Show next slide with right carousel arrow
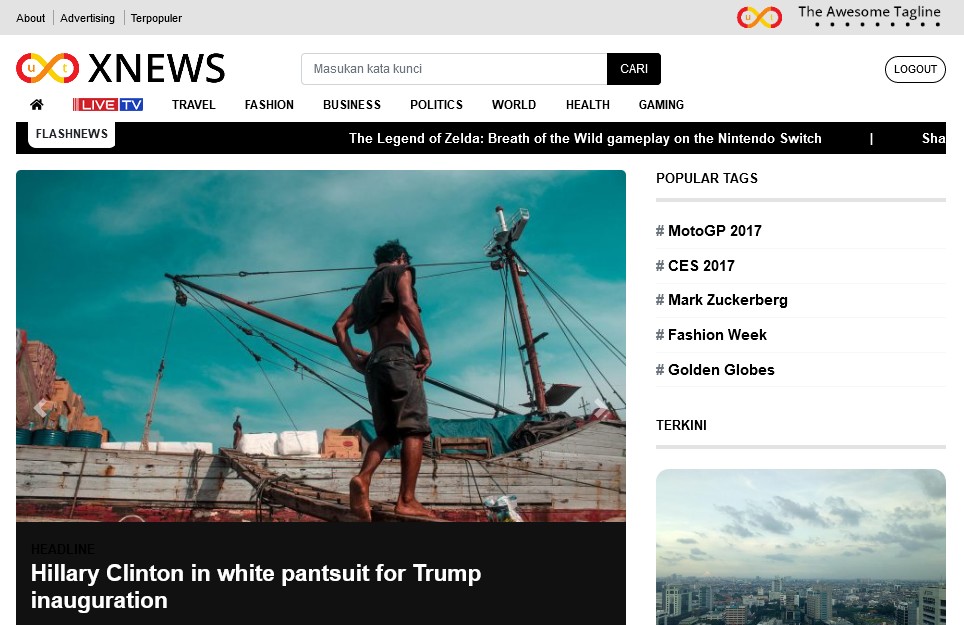Viewport: 964px width, 625px height. 600,407
